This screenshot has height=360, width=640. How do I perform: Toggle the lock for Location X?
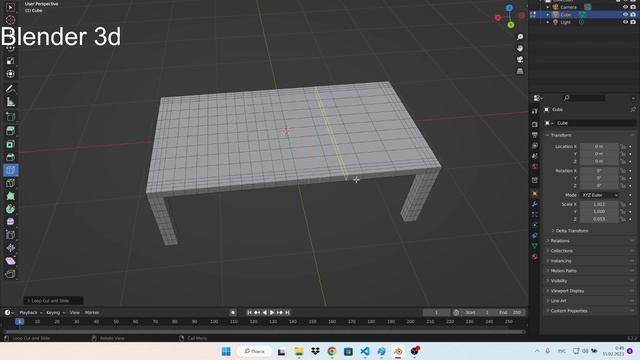[x=623, y=147]
